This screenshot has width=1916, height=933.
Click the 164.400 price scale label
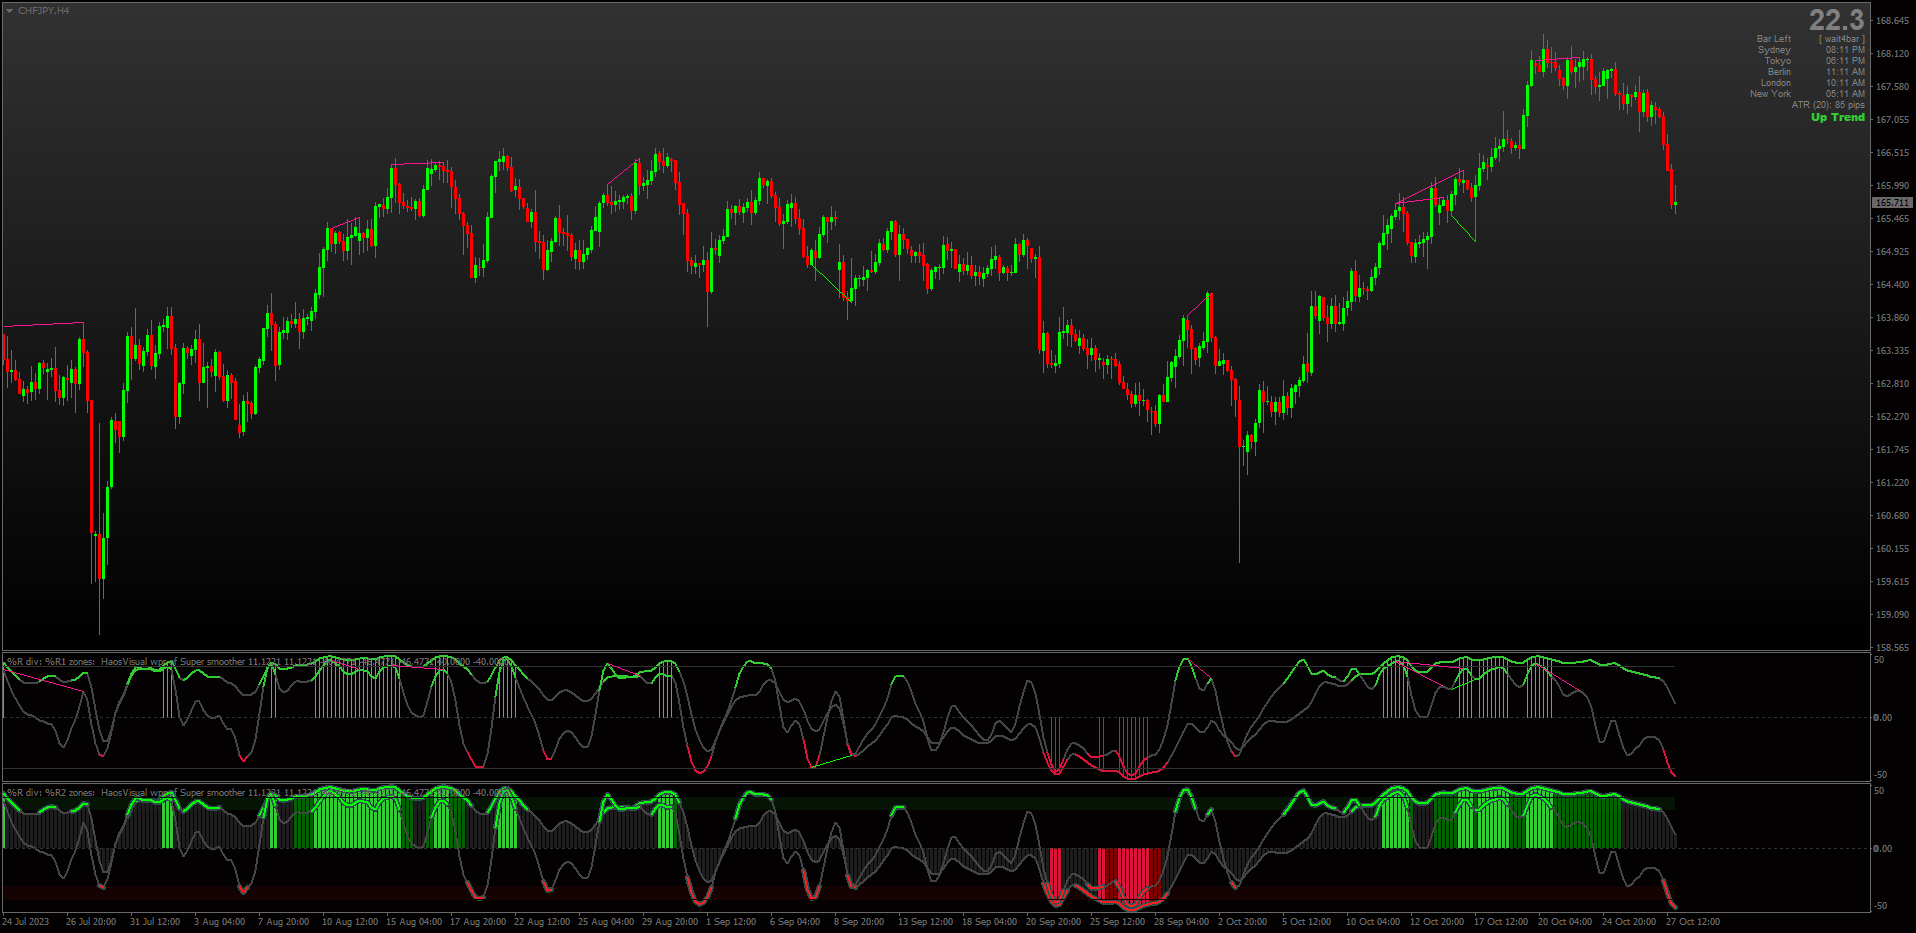(x=1892, y=285)
